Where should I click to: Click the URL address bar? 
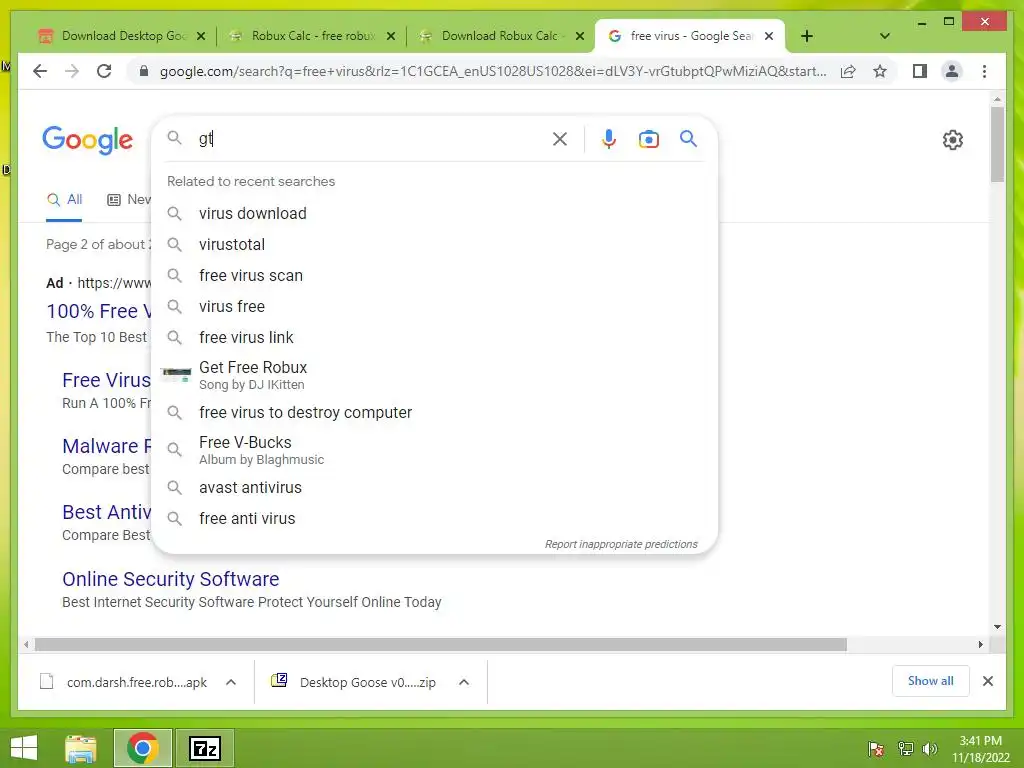click(493, 71)
